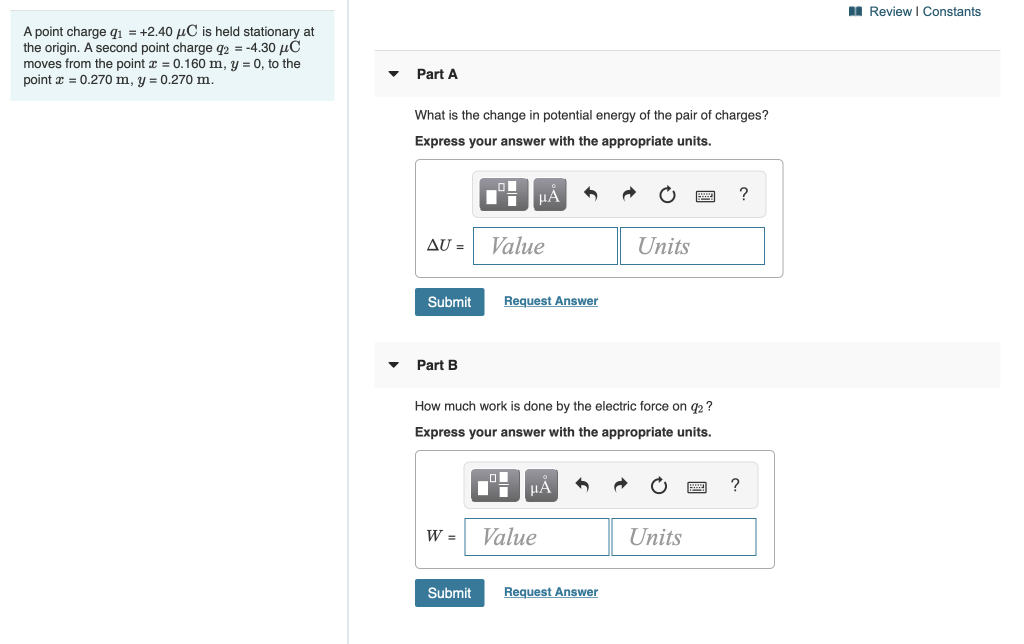Click Request Answer under Part B
Screen dimensions: 1024x644
(x=550, y=591)
